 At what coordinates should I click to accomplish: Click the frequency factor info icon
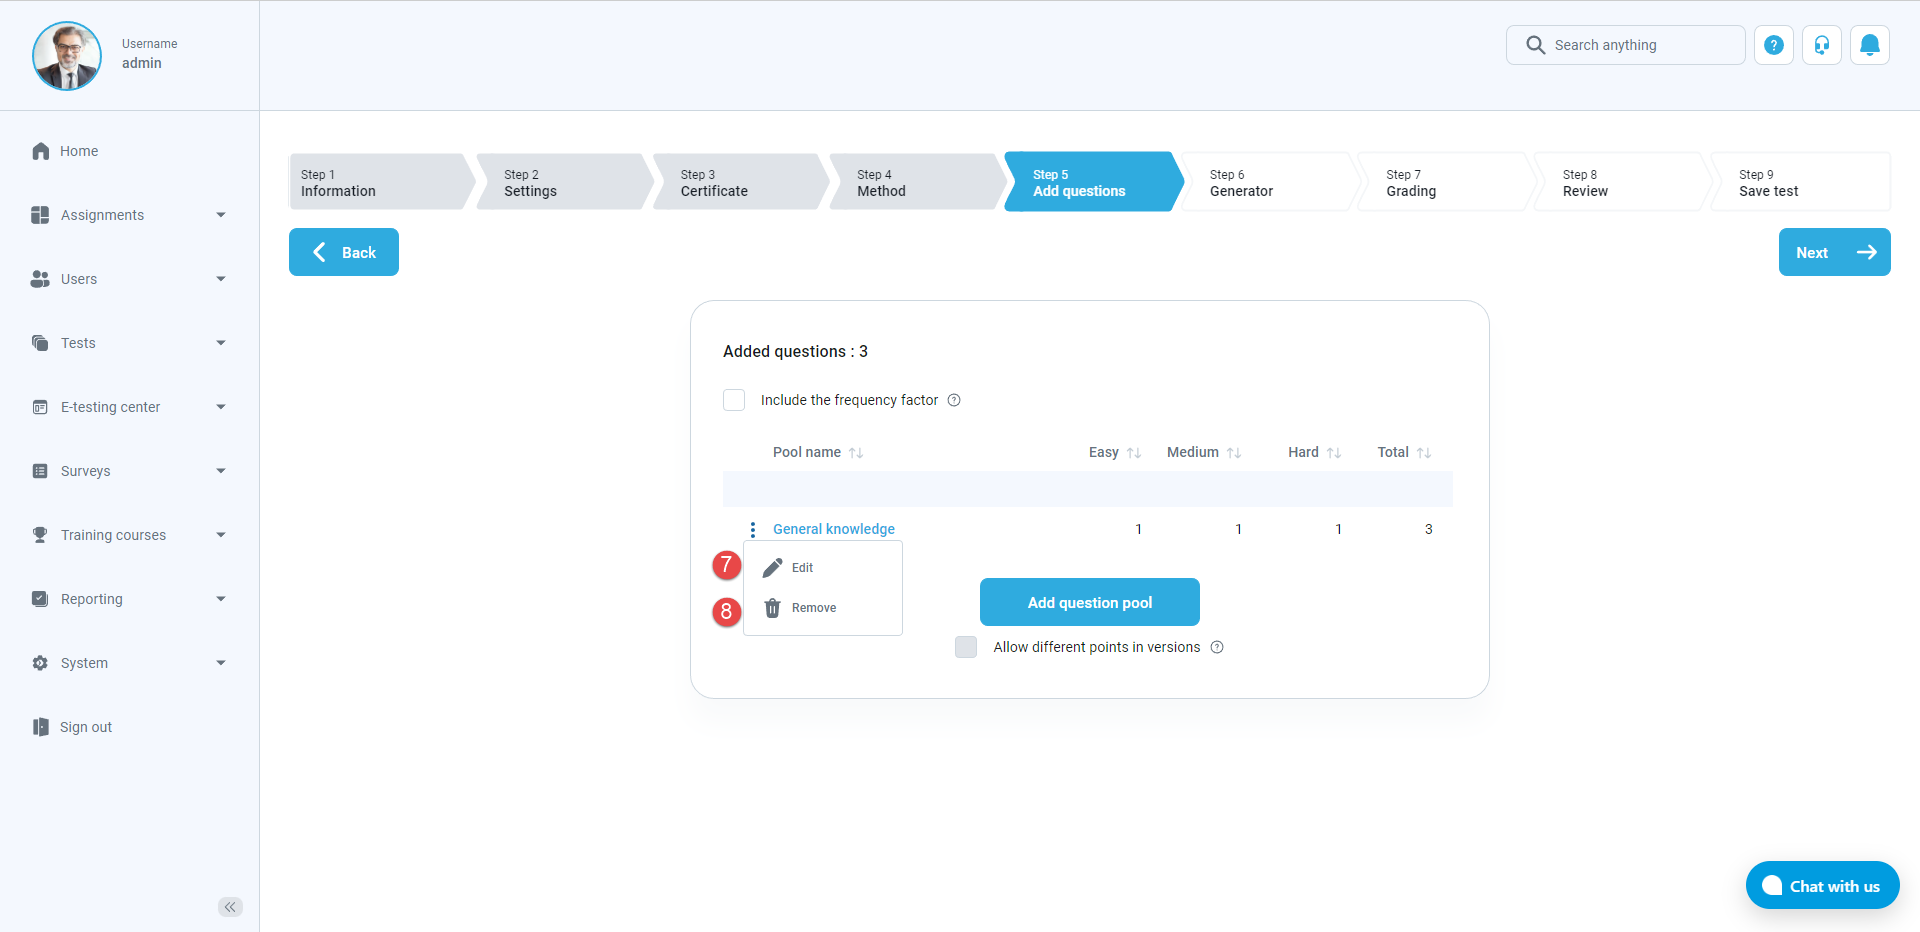coord(954,400)
